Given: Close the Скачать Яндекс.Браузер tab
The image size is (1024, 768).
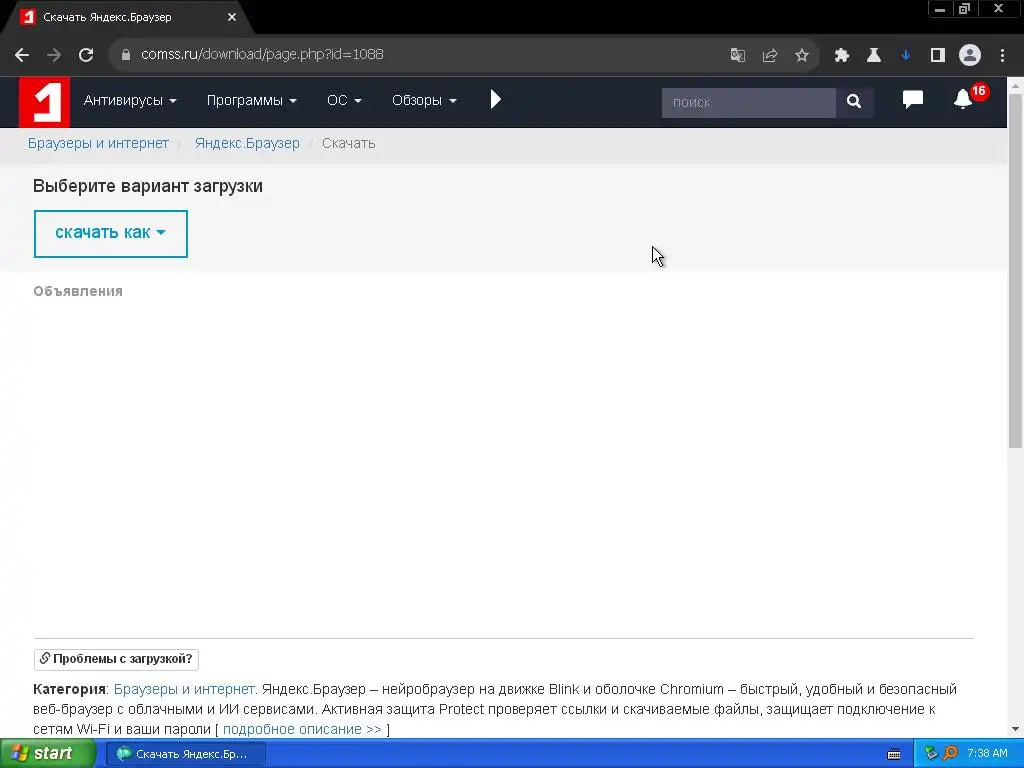Looking at the screenshot, I should (x=232, y=18).
